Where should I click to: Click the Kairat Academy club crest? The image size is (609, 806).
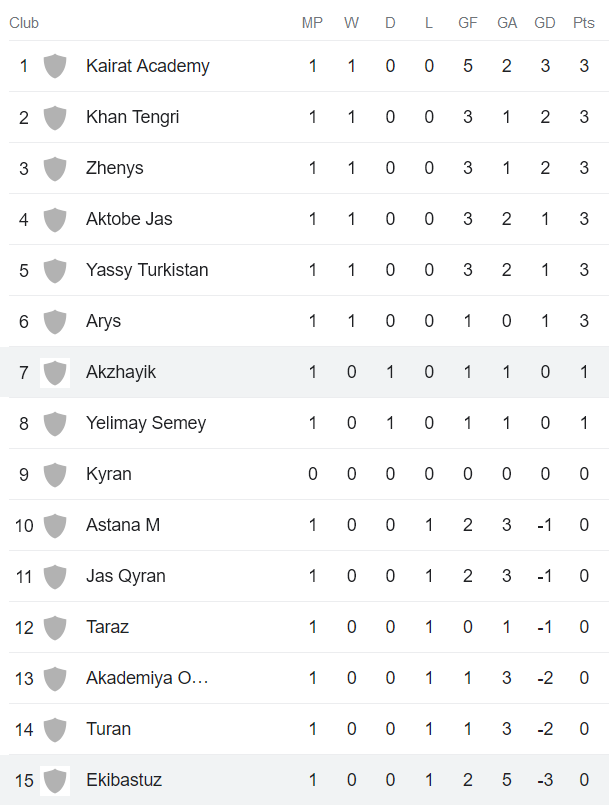(55, 66)
